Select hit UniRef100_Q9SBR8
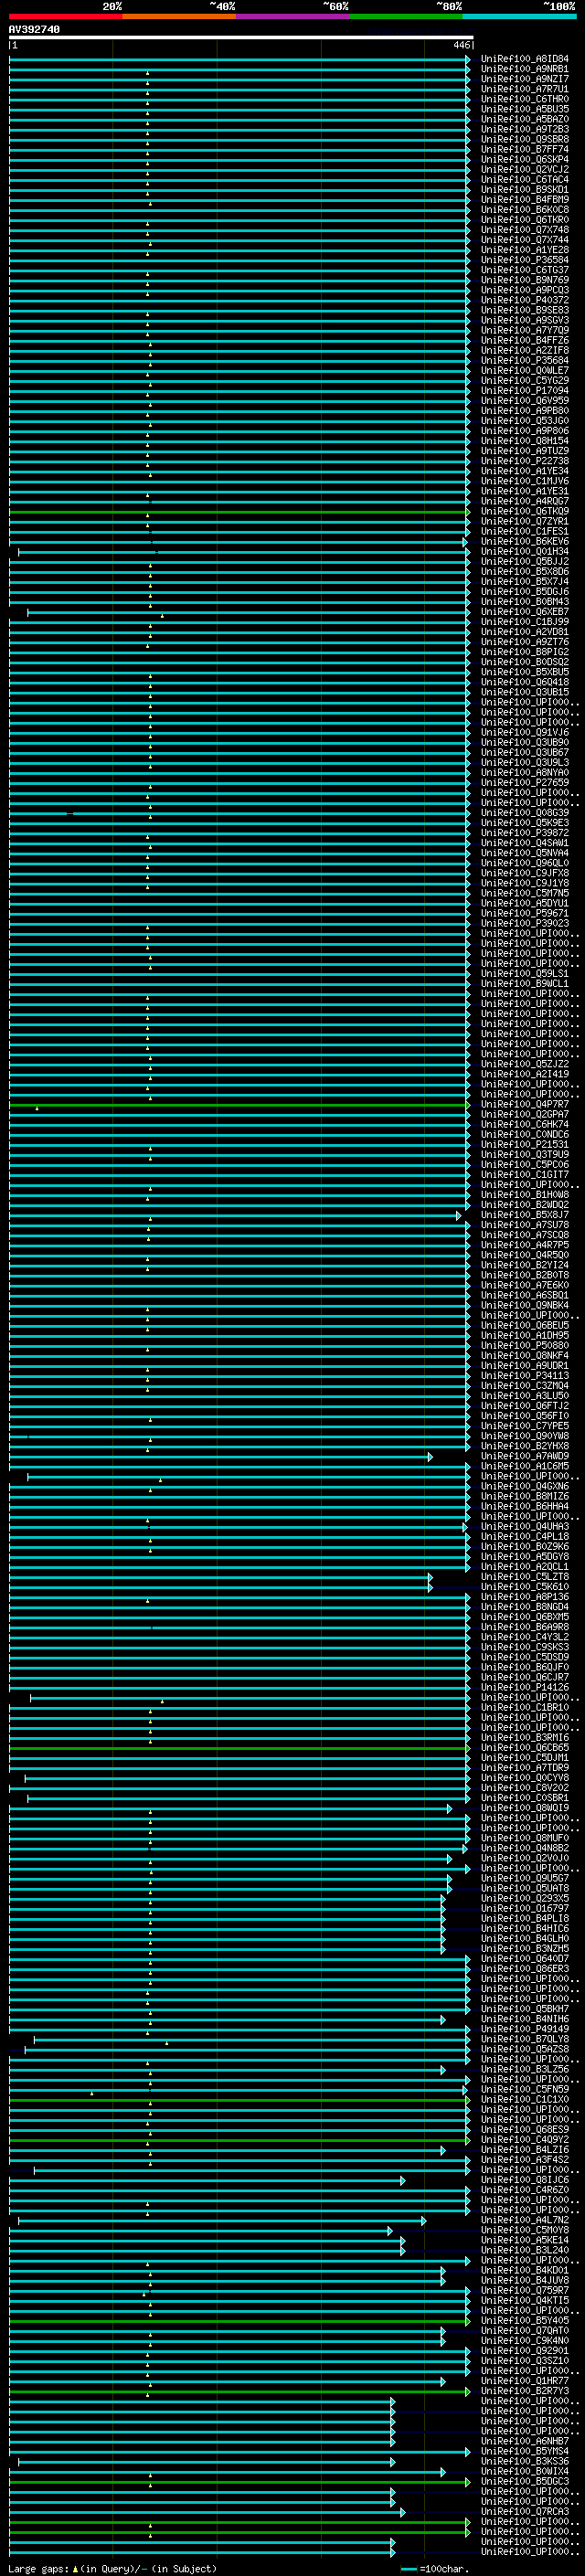Screen dimensions: 585x2576 click(x=524, y=139)
